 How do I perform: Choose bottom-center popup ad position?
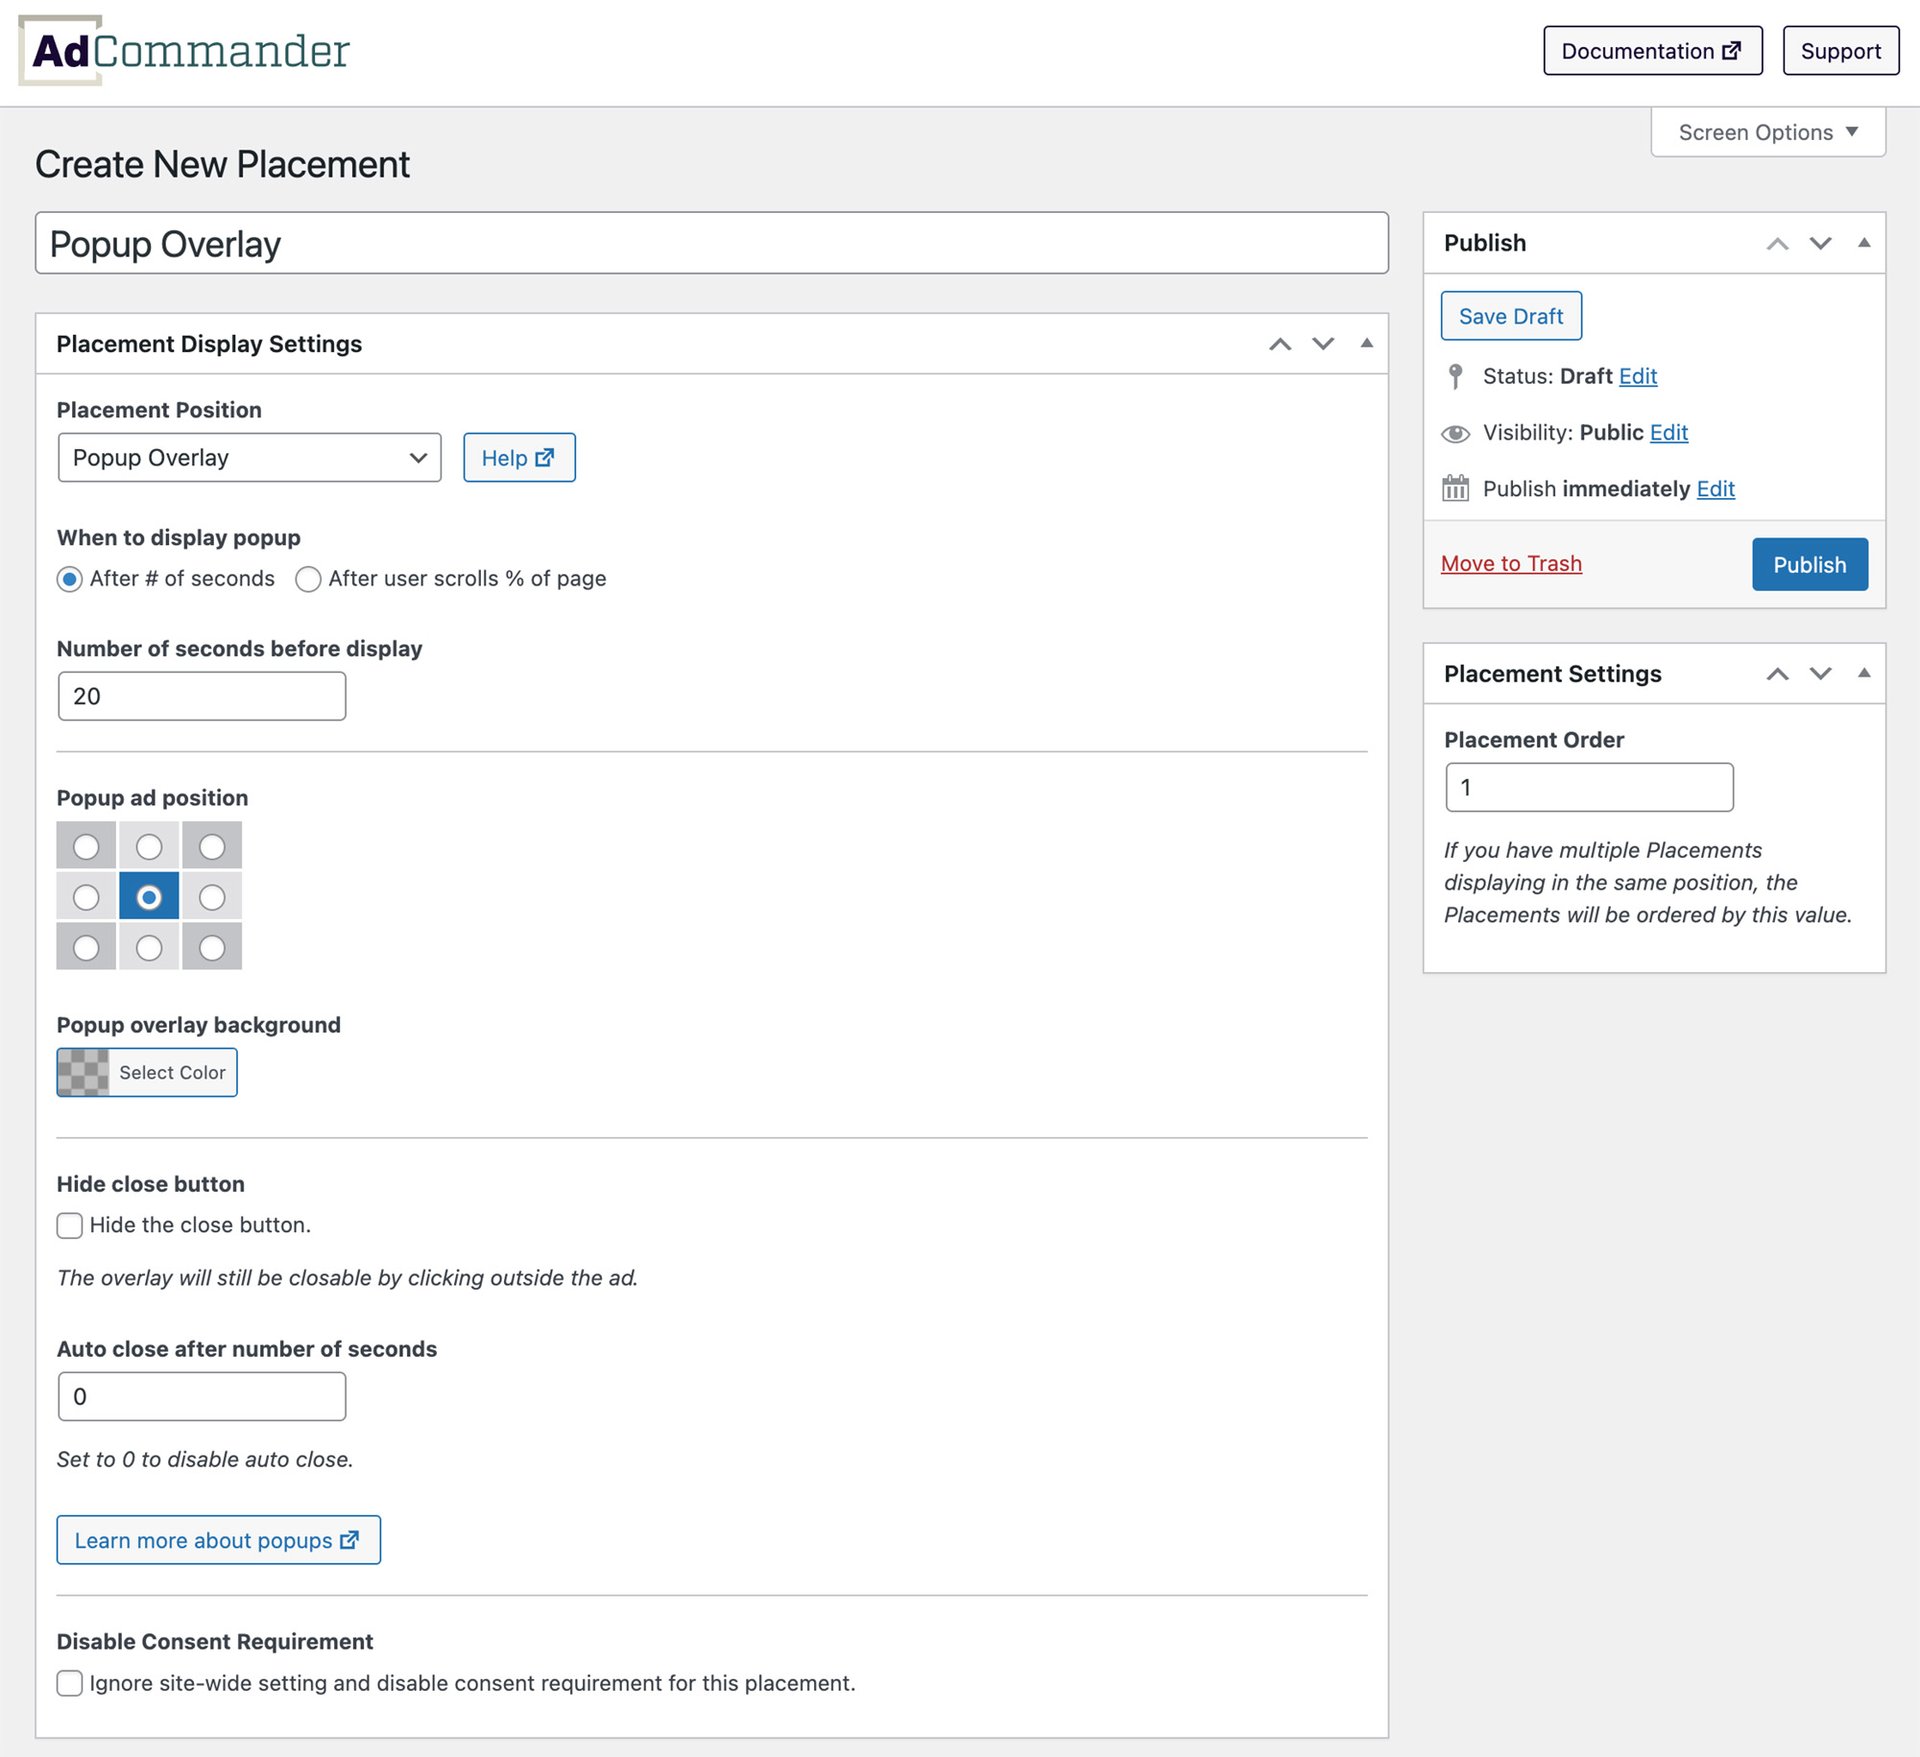coord(149,947)
